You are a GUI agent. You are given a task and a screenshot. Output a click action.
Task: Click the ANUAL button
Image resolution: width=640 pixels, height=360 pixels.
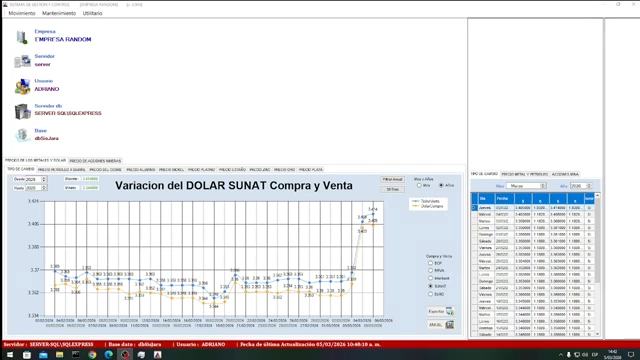pos(440,325)
